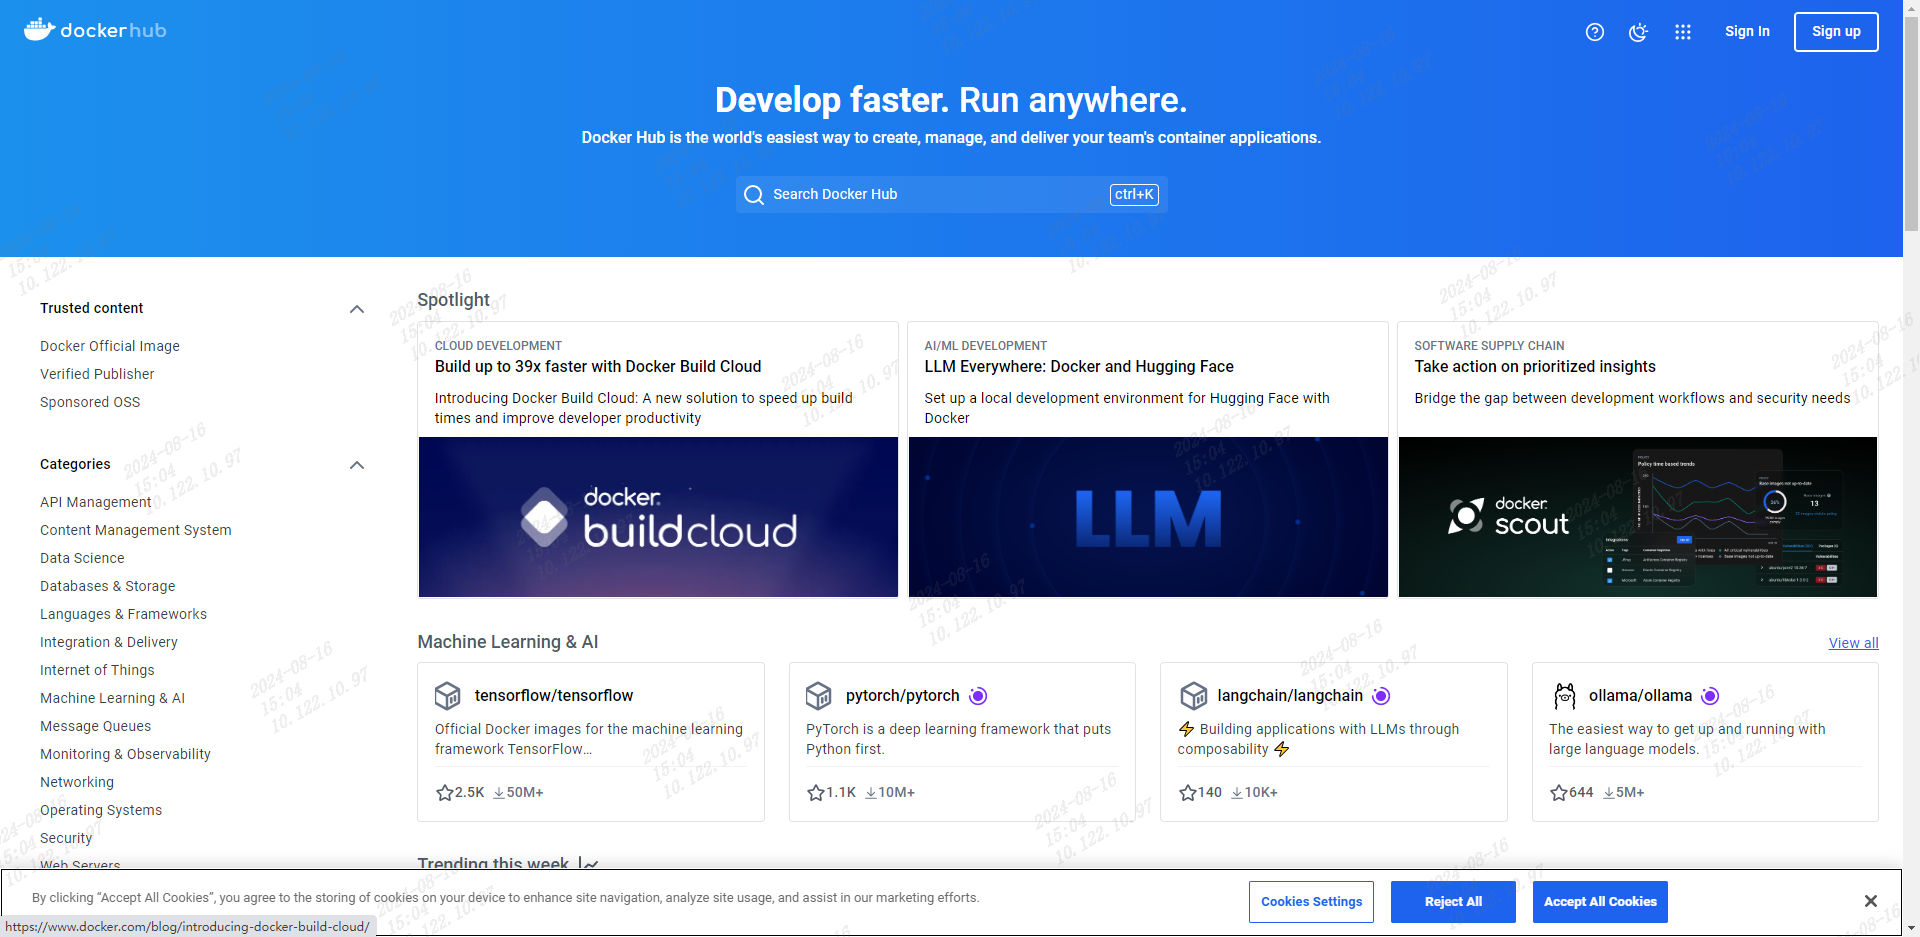This screenshot has width=1920, height=937.
Task: Click the pytorch 10M+ download icon
Action: (871, 793)
